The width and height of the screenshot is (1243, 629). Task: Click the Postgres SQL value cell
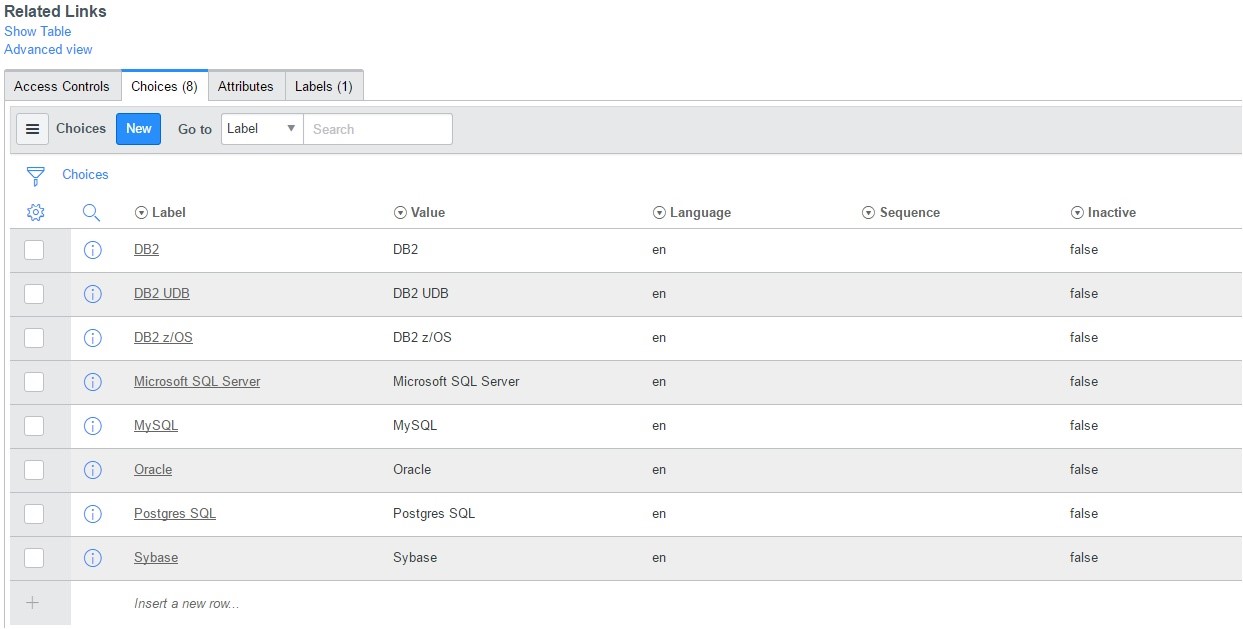point(434,513)
